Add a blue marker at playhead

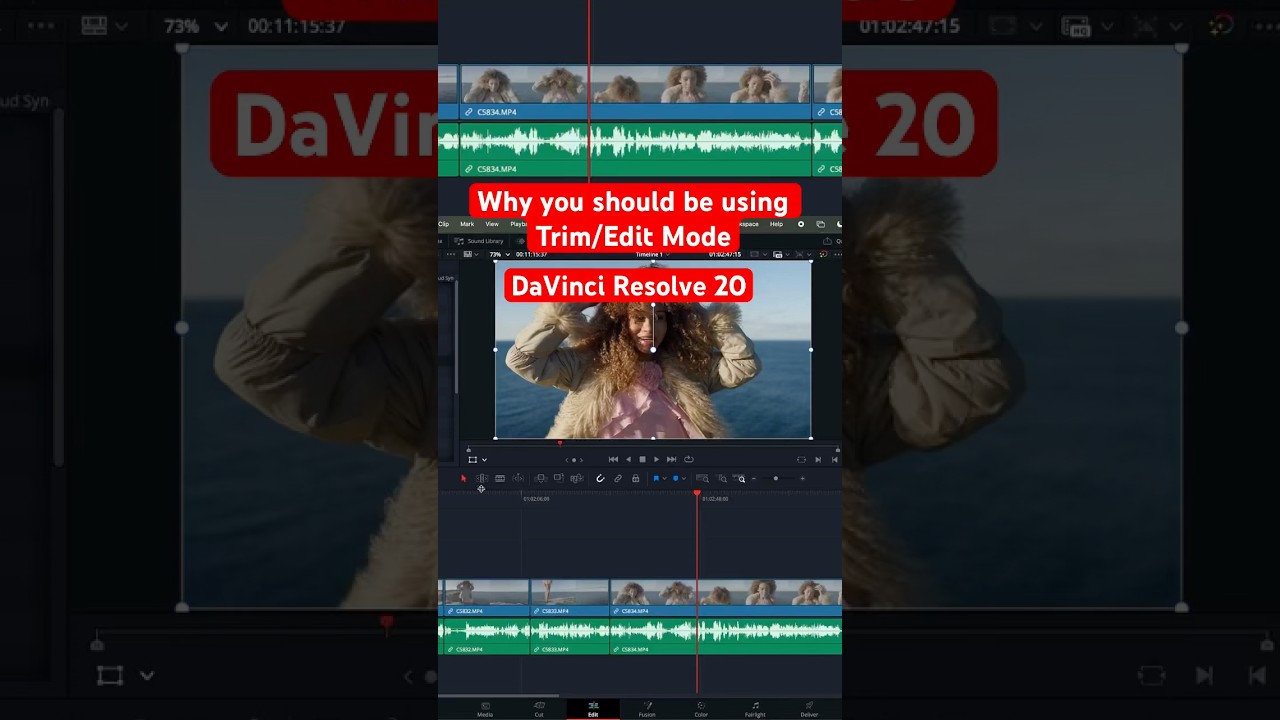tap(675, 478)
